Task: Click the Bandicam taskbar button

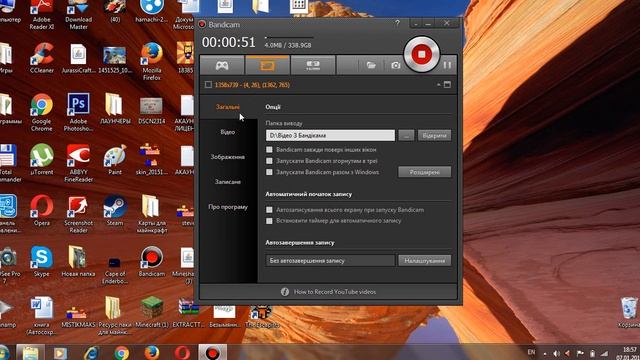Action: tap(212, 352)
